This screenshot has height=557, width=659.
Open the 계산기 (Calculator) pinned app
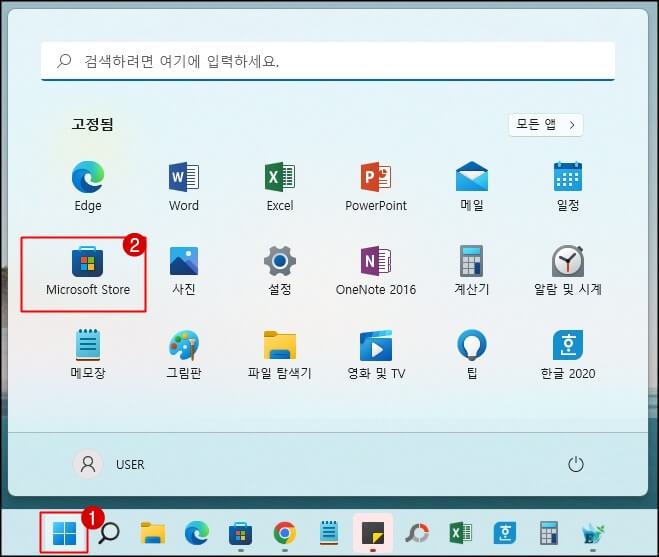pos(472,270)
